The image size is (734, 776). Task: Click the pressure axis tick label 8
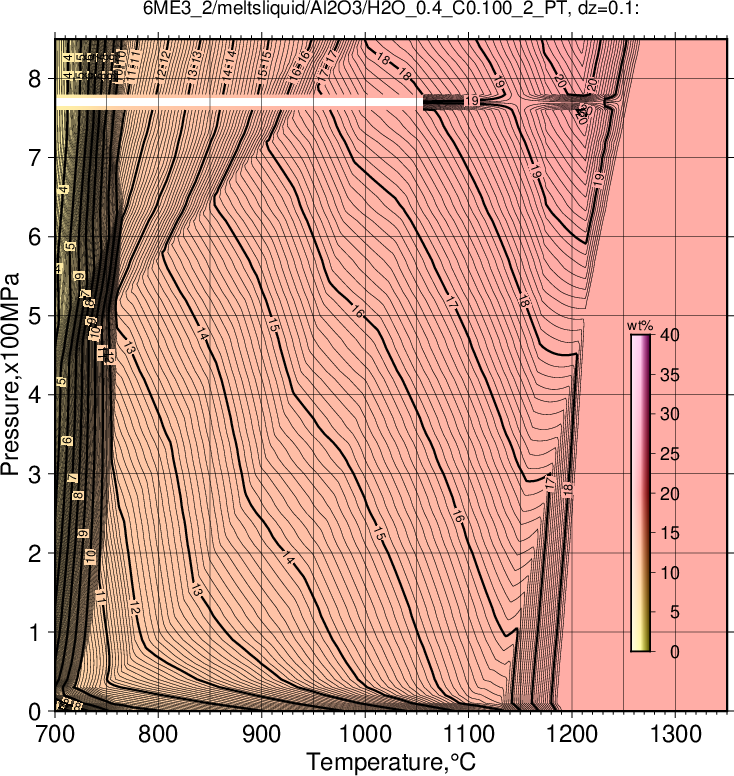(x=35, y=79)
